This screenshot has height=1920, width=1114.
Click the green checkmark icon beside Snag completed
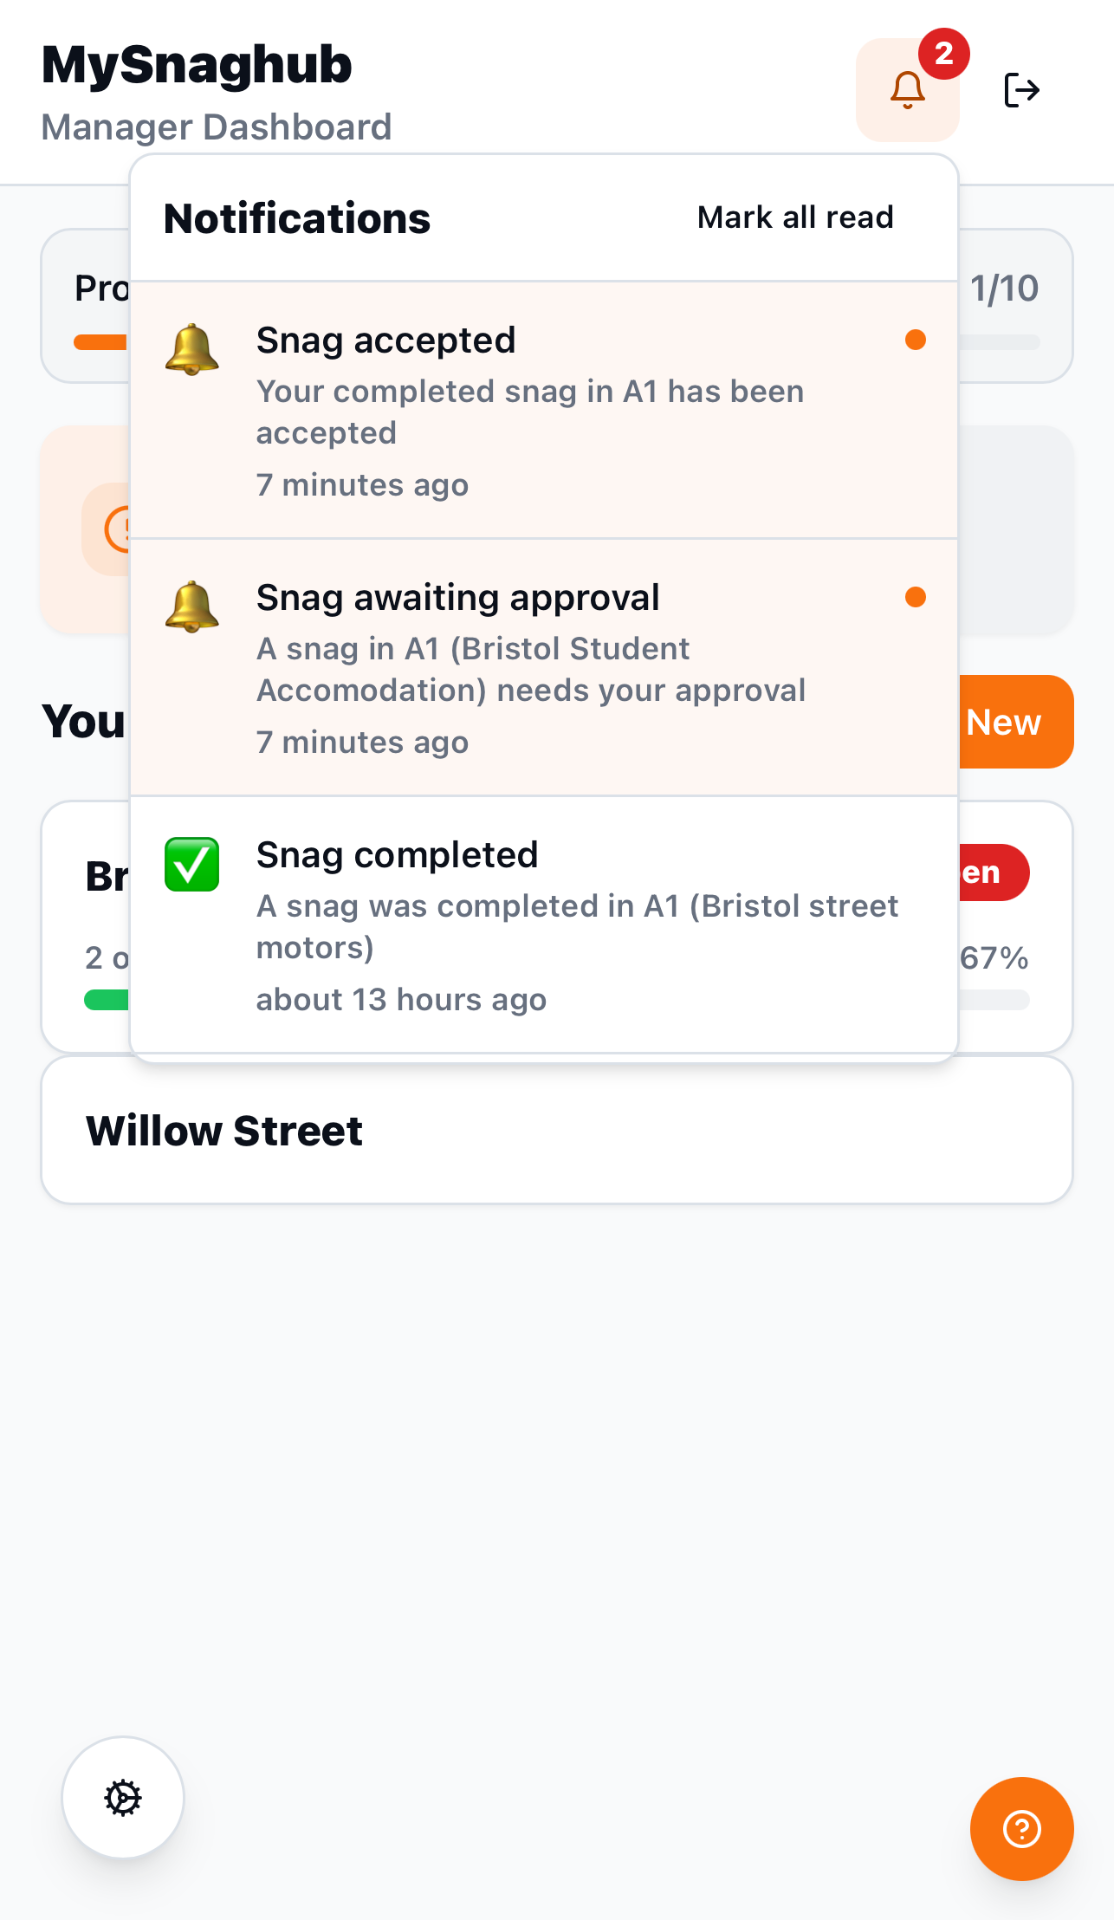point(192,864)
